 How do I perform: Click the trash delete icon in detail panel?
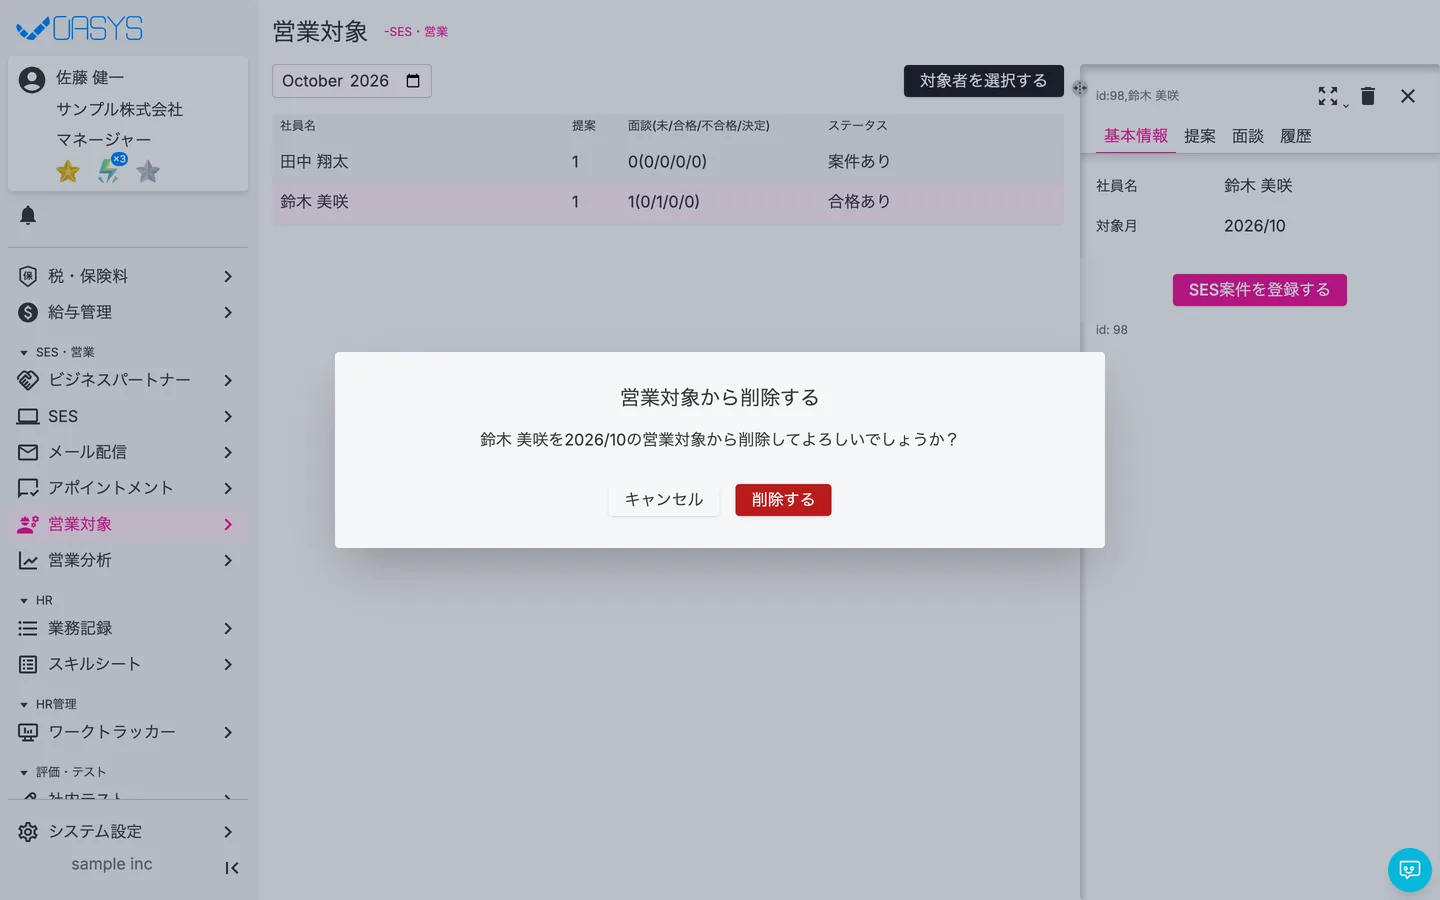[1368, 96]
